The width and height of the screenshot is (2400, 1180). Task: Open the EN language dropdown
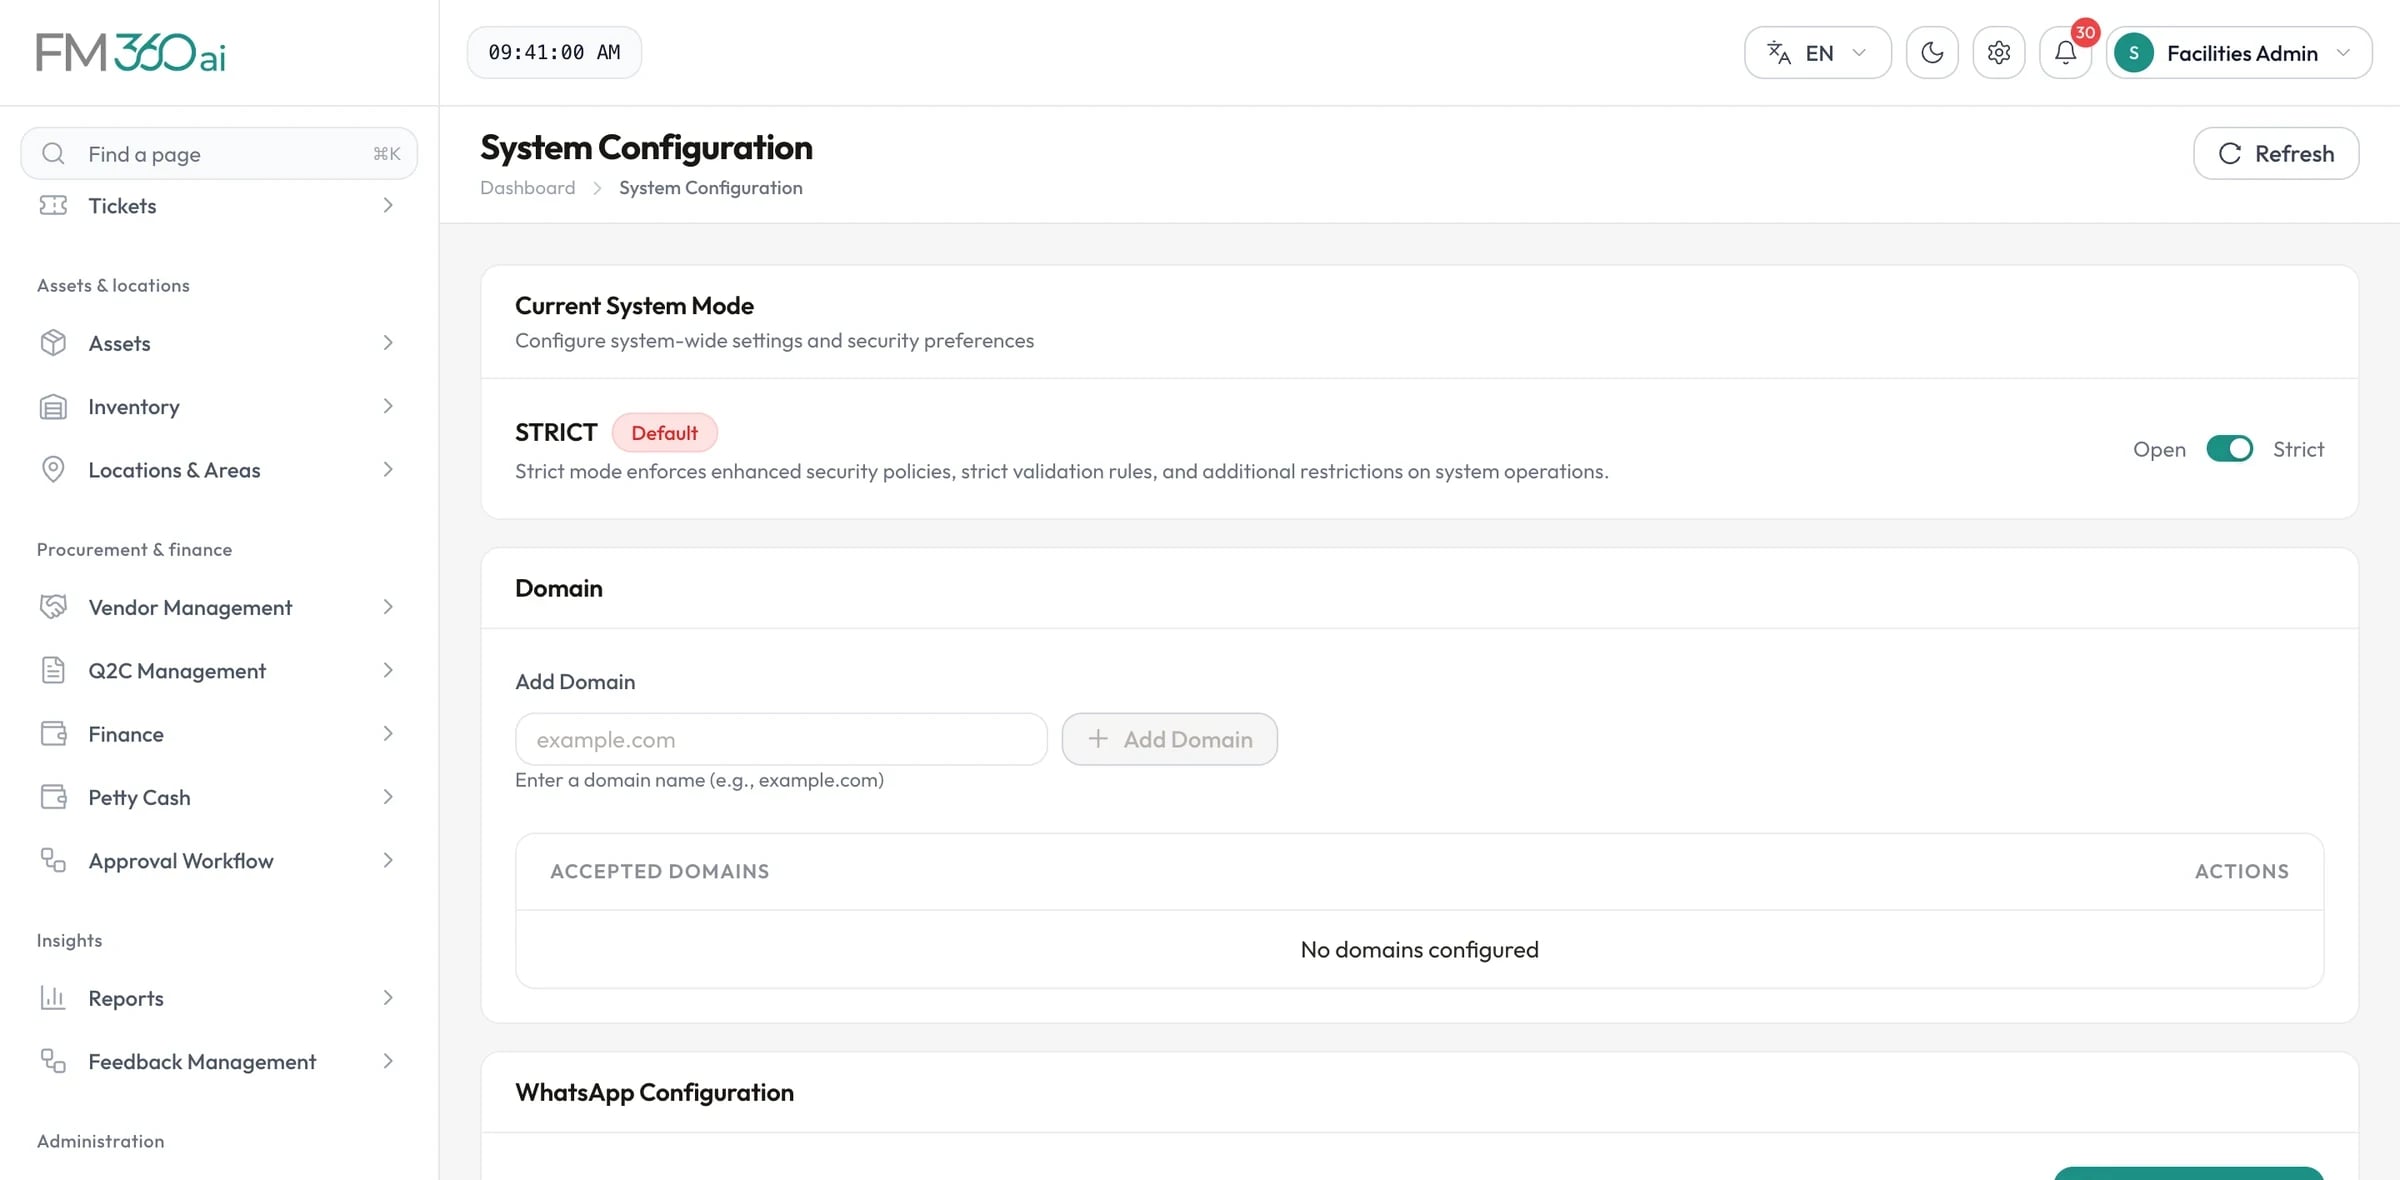click(1818, 53)
